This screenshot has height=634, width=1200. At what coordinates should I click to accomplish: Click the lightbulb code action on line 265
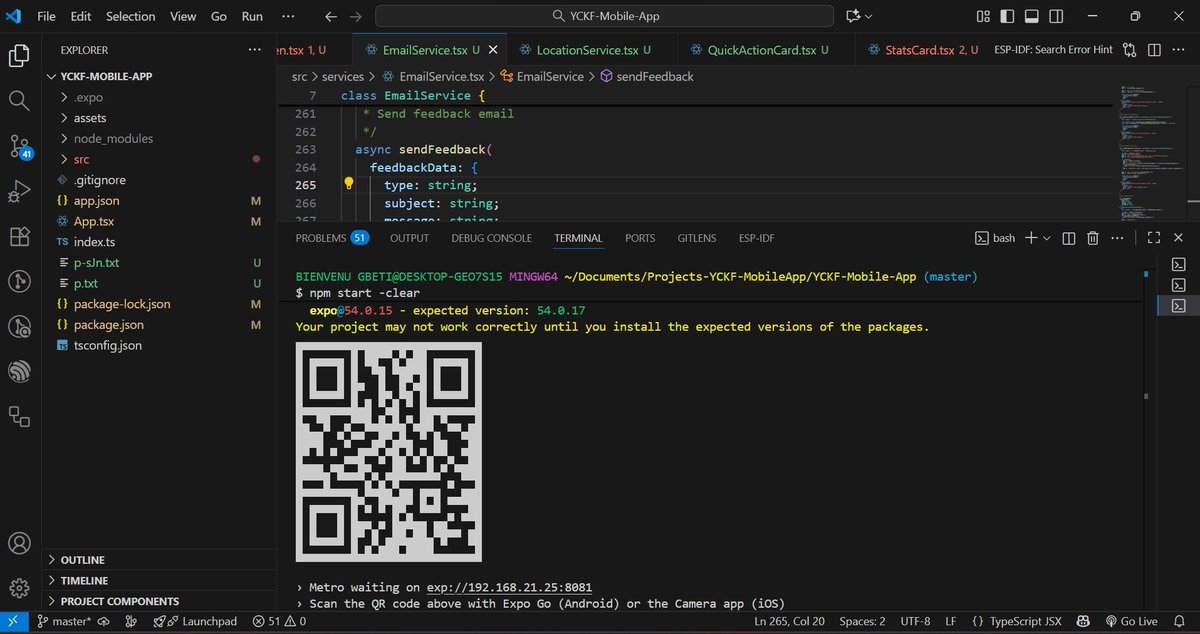click(349, 184)
